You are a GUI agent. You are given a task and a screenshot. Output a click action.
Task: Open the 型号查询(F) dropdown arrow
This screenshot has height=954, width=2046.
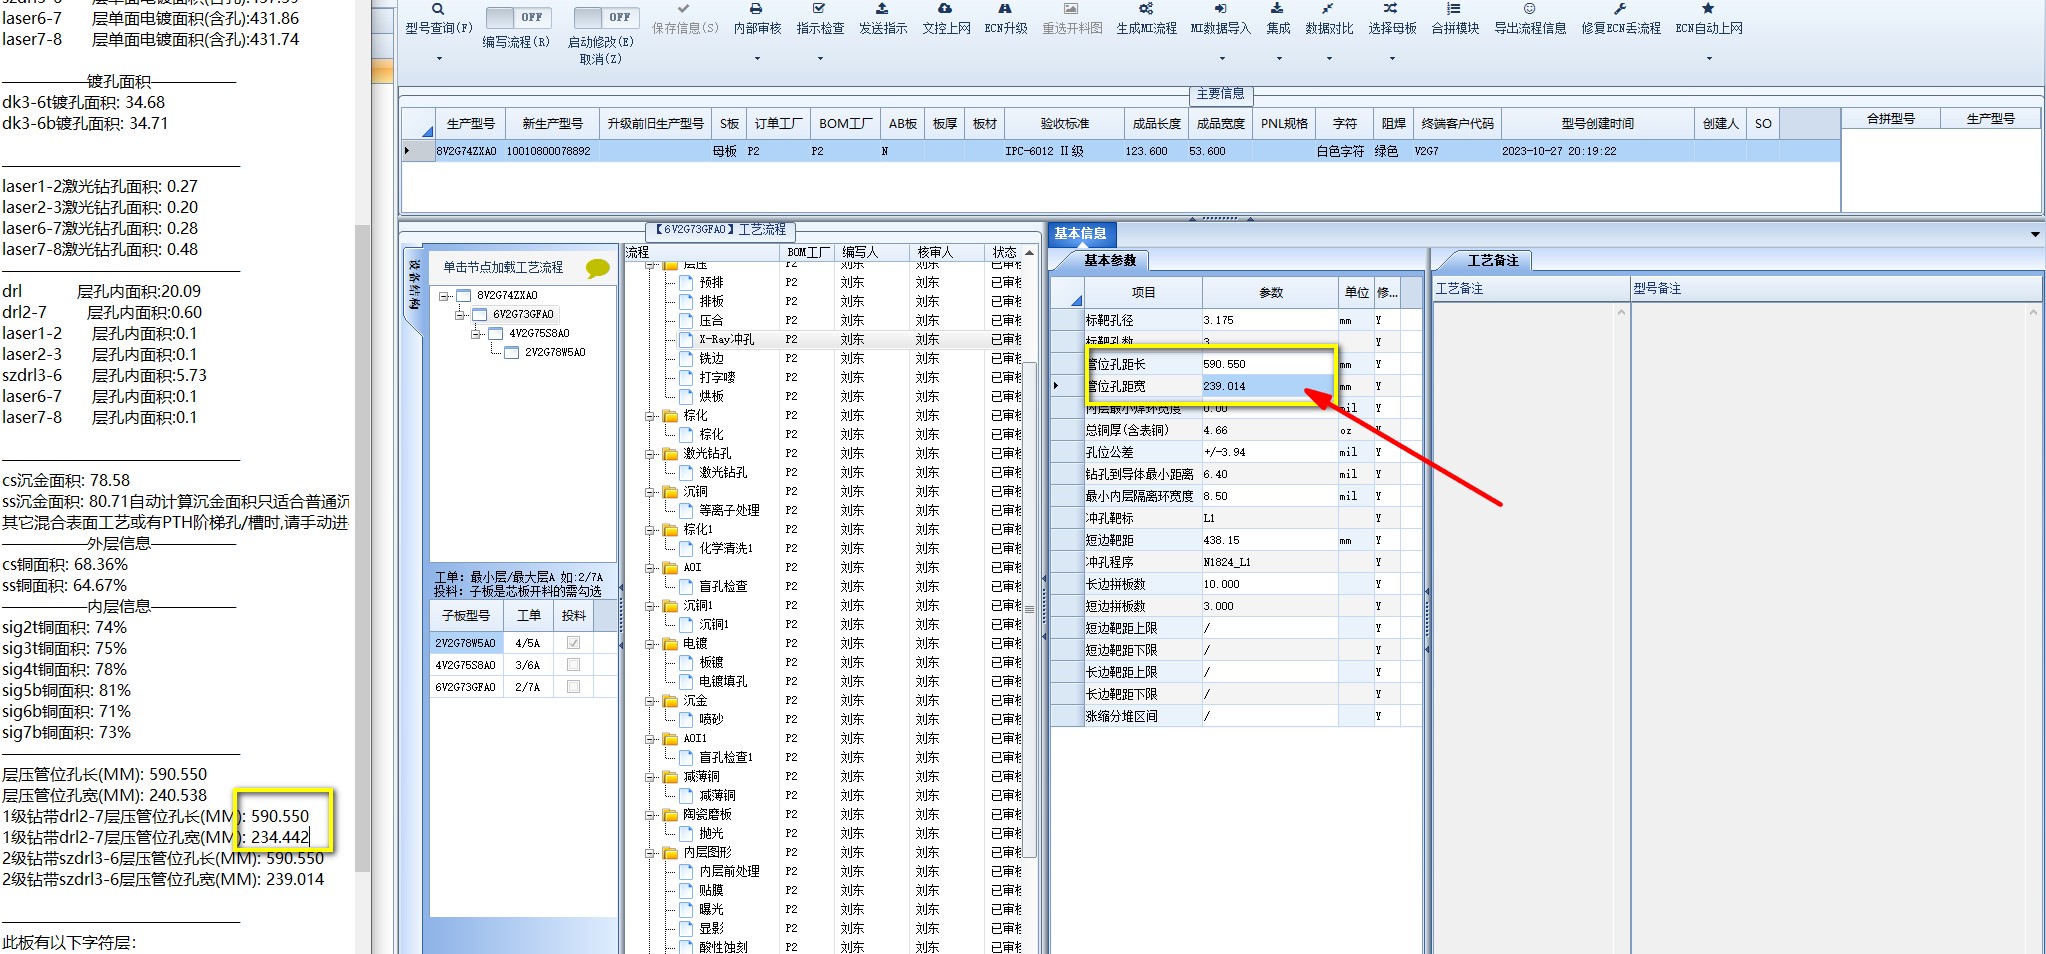[x=438, y=58]
